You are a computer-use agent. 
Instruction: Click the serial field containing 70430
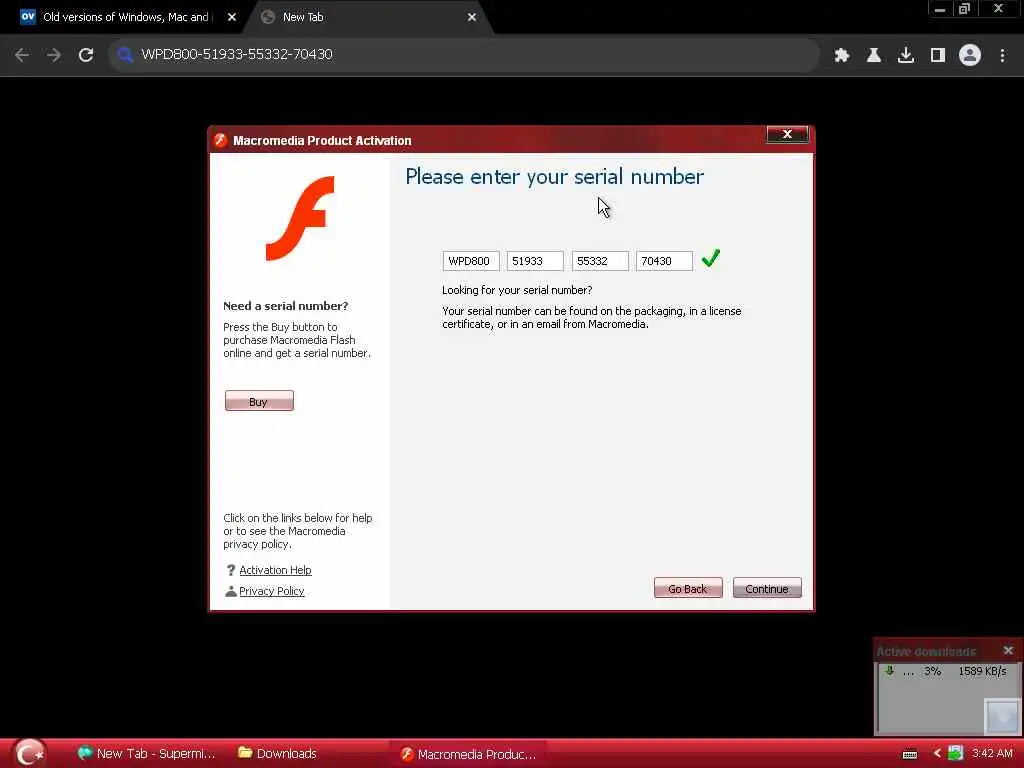[664, 261]
